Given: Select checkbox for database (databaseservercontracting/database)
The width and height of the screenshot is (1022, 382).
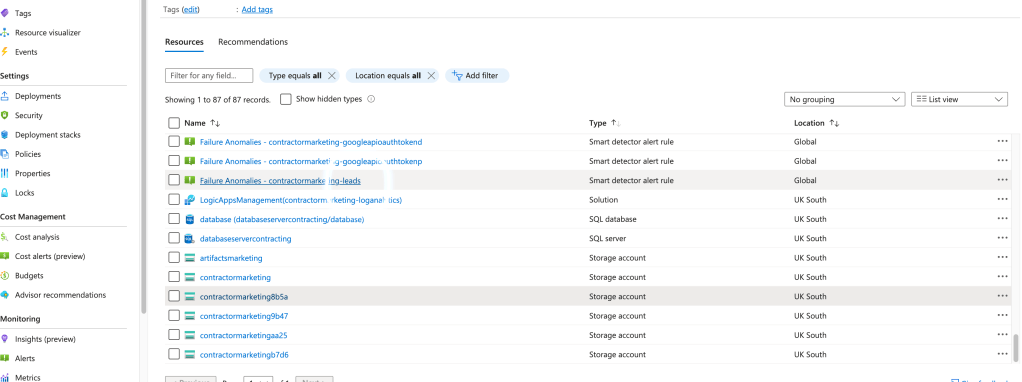Looking at the screenshot, I should (x=173, y=218).
